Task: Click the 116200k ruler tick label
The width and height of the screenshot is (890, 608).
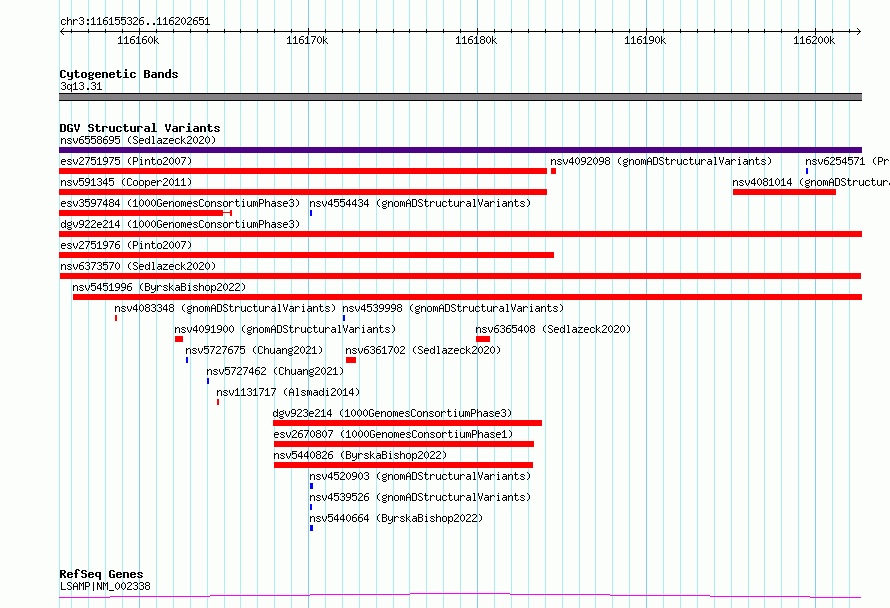Action: tap(814, 40)
